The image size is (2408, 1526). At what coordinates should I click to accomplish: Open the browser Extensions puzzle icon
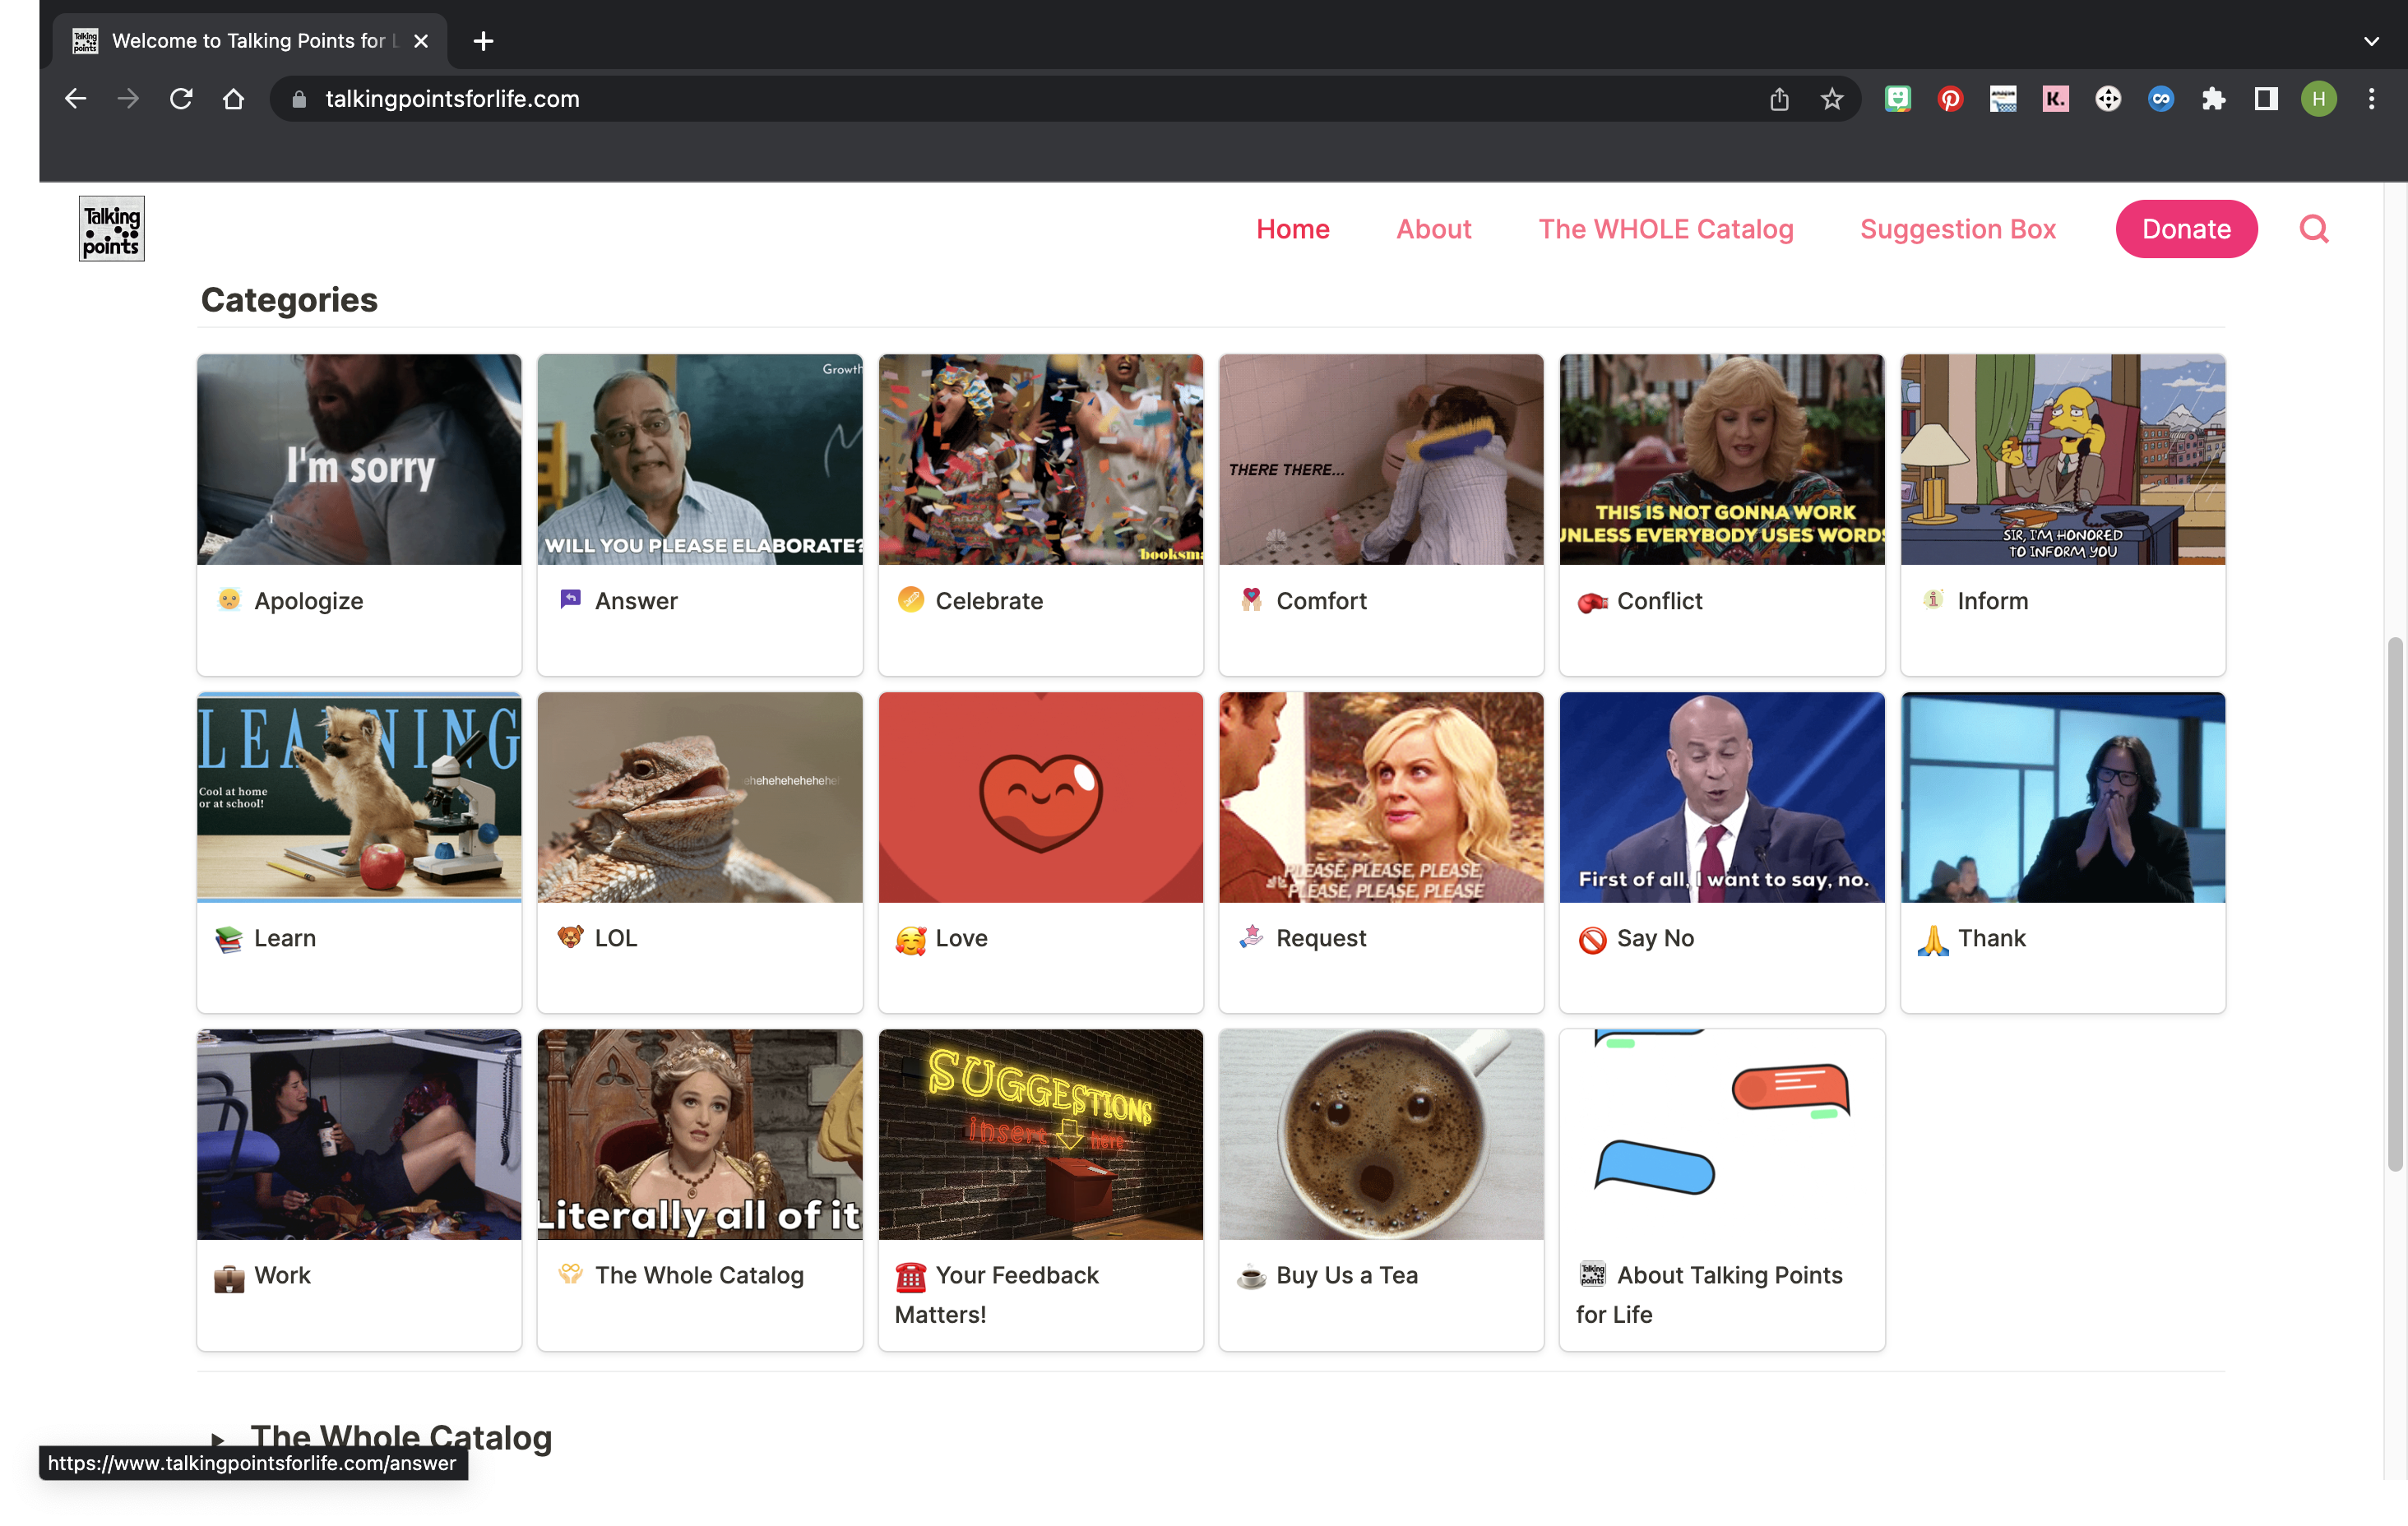(2213, 99)
